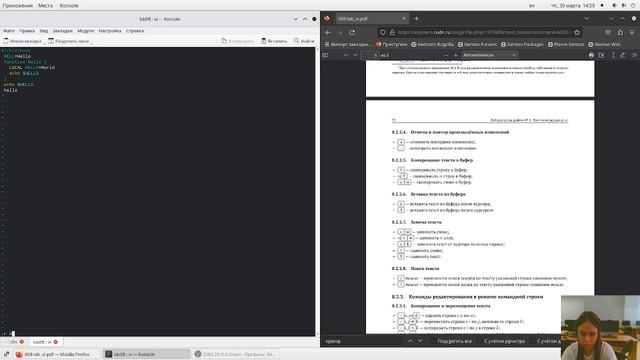Print the PDF document
This screenshot has height=360, width=640.
click(591, 55)
